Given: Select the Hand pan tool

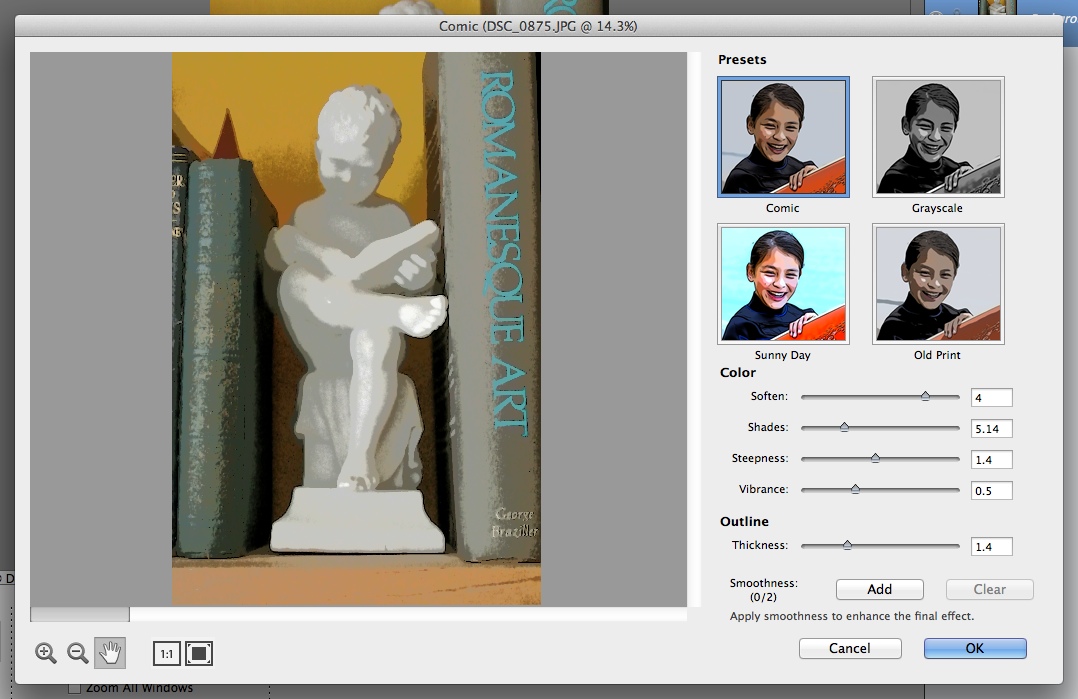Looking at the screenshot, I should coord(110,653).
